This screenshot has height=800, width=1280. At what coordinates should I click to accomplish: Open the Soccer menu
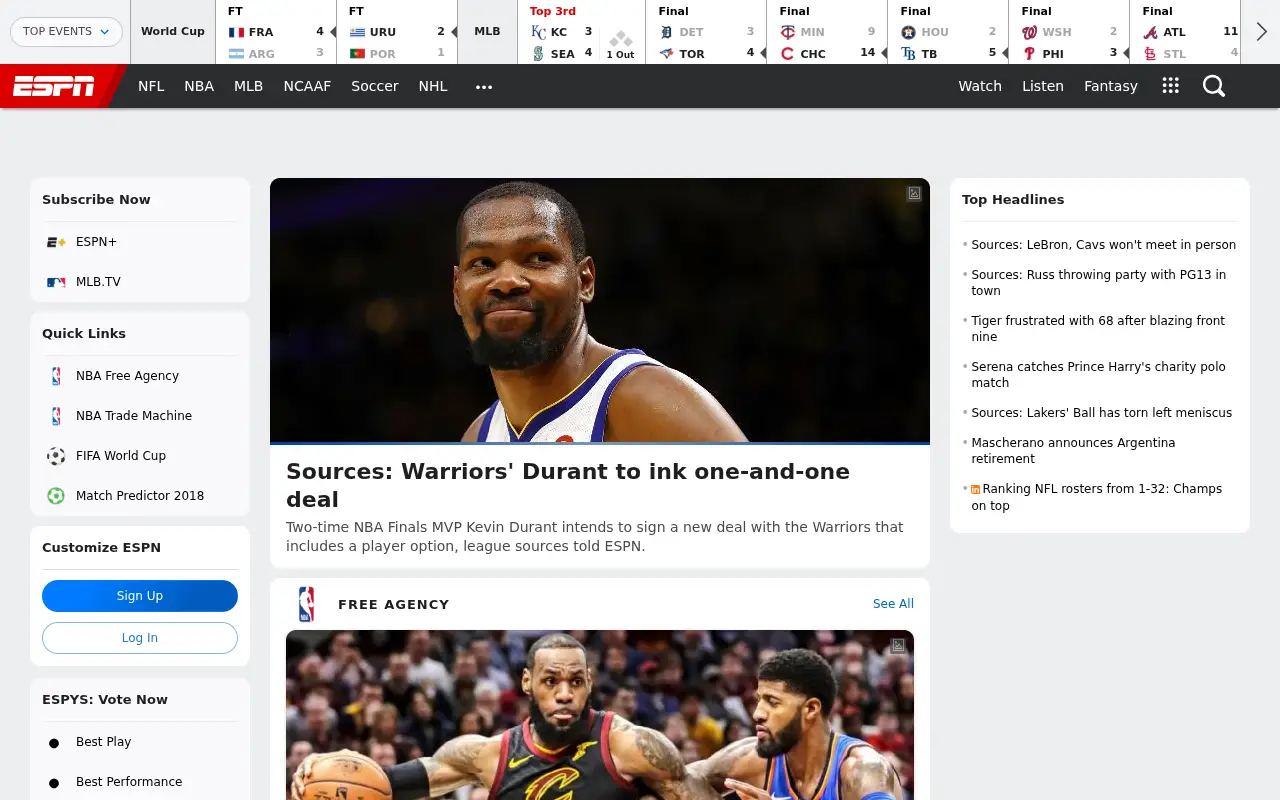(375, 86)
